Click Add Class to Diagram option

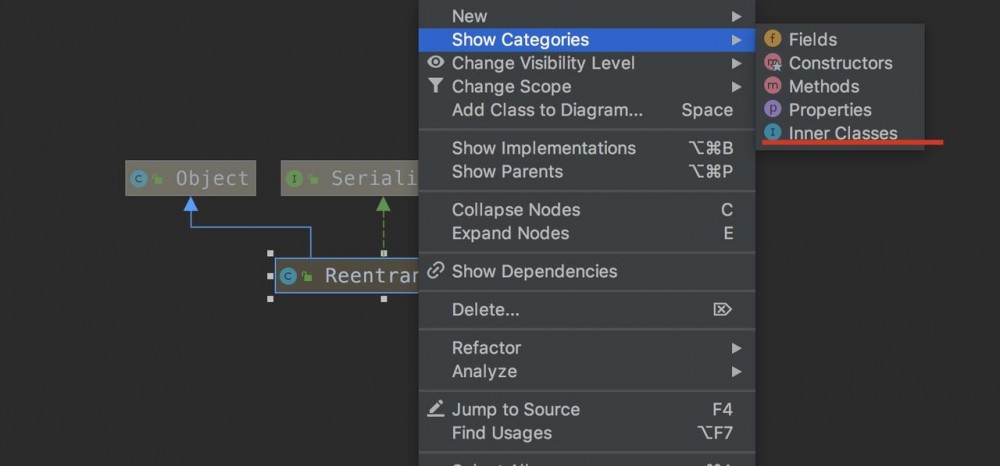point(547,110)
